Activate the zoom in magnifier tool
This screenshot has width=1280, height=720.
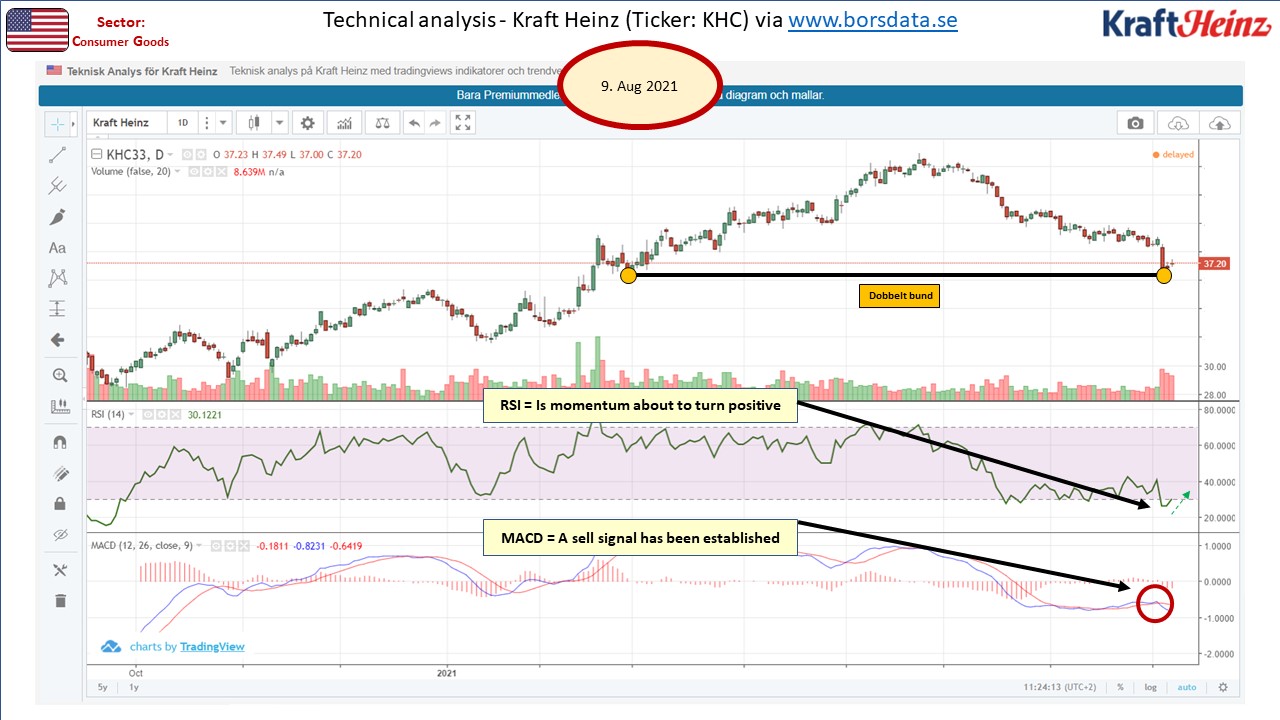pos(58,376)
